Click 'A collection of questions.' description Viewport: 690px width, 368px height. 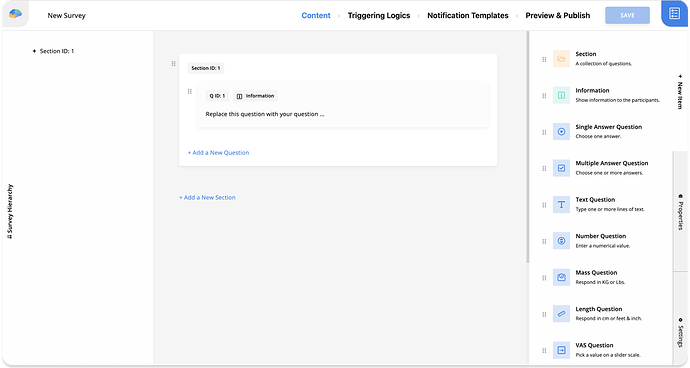[x=604, y=64]
